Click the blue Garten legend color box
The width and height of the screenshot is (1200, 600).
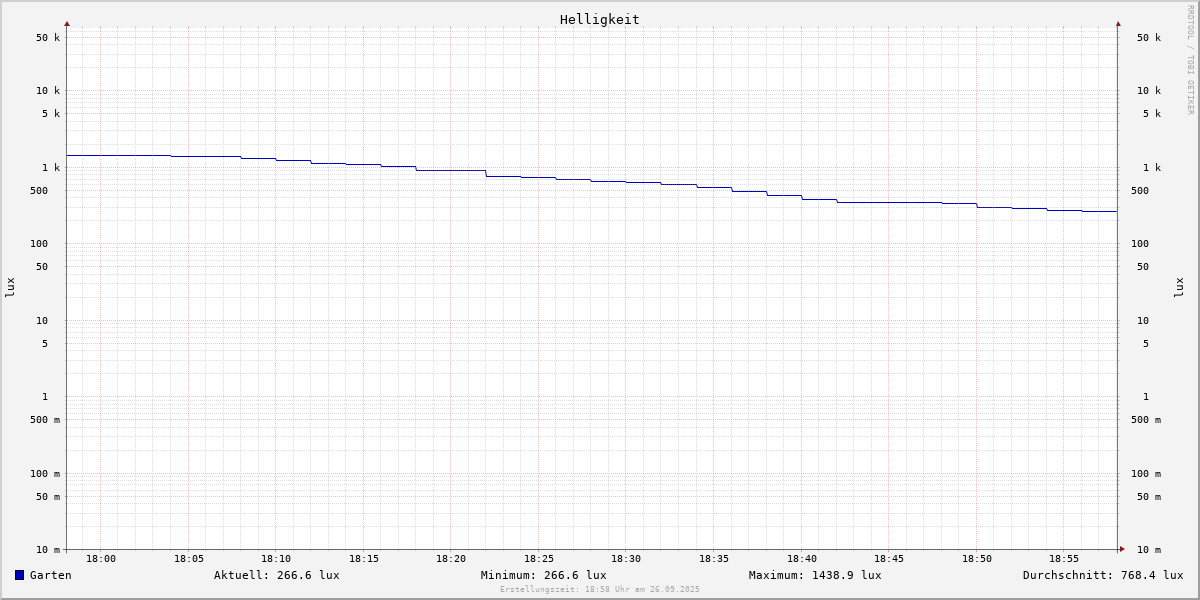pos(19,575)
